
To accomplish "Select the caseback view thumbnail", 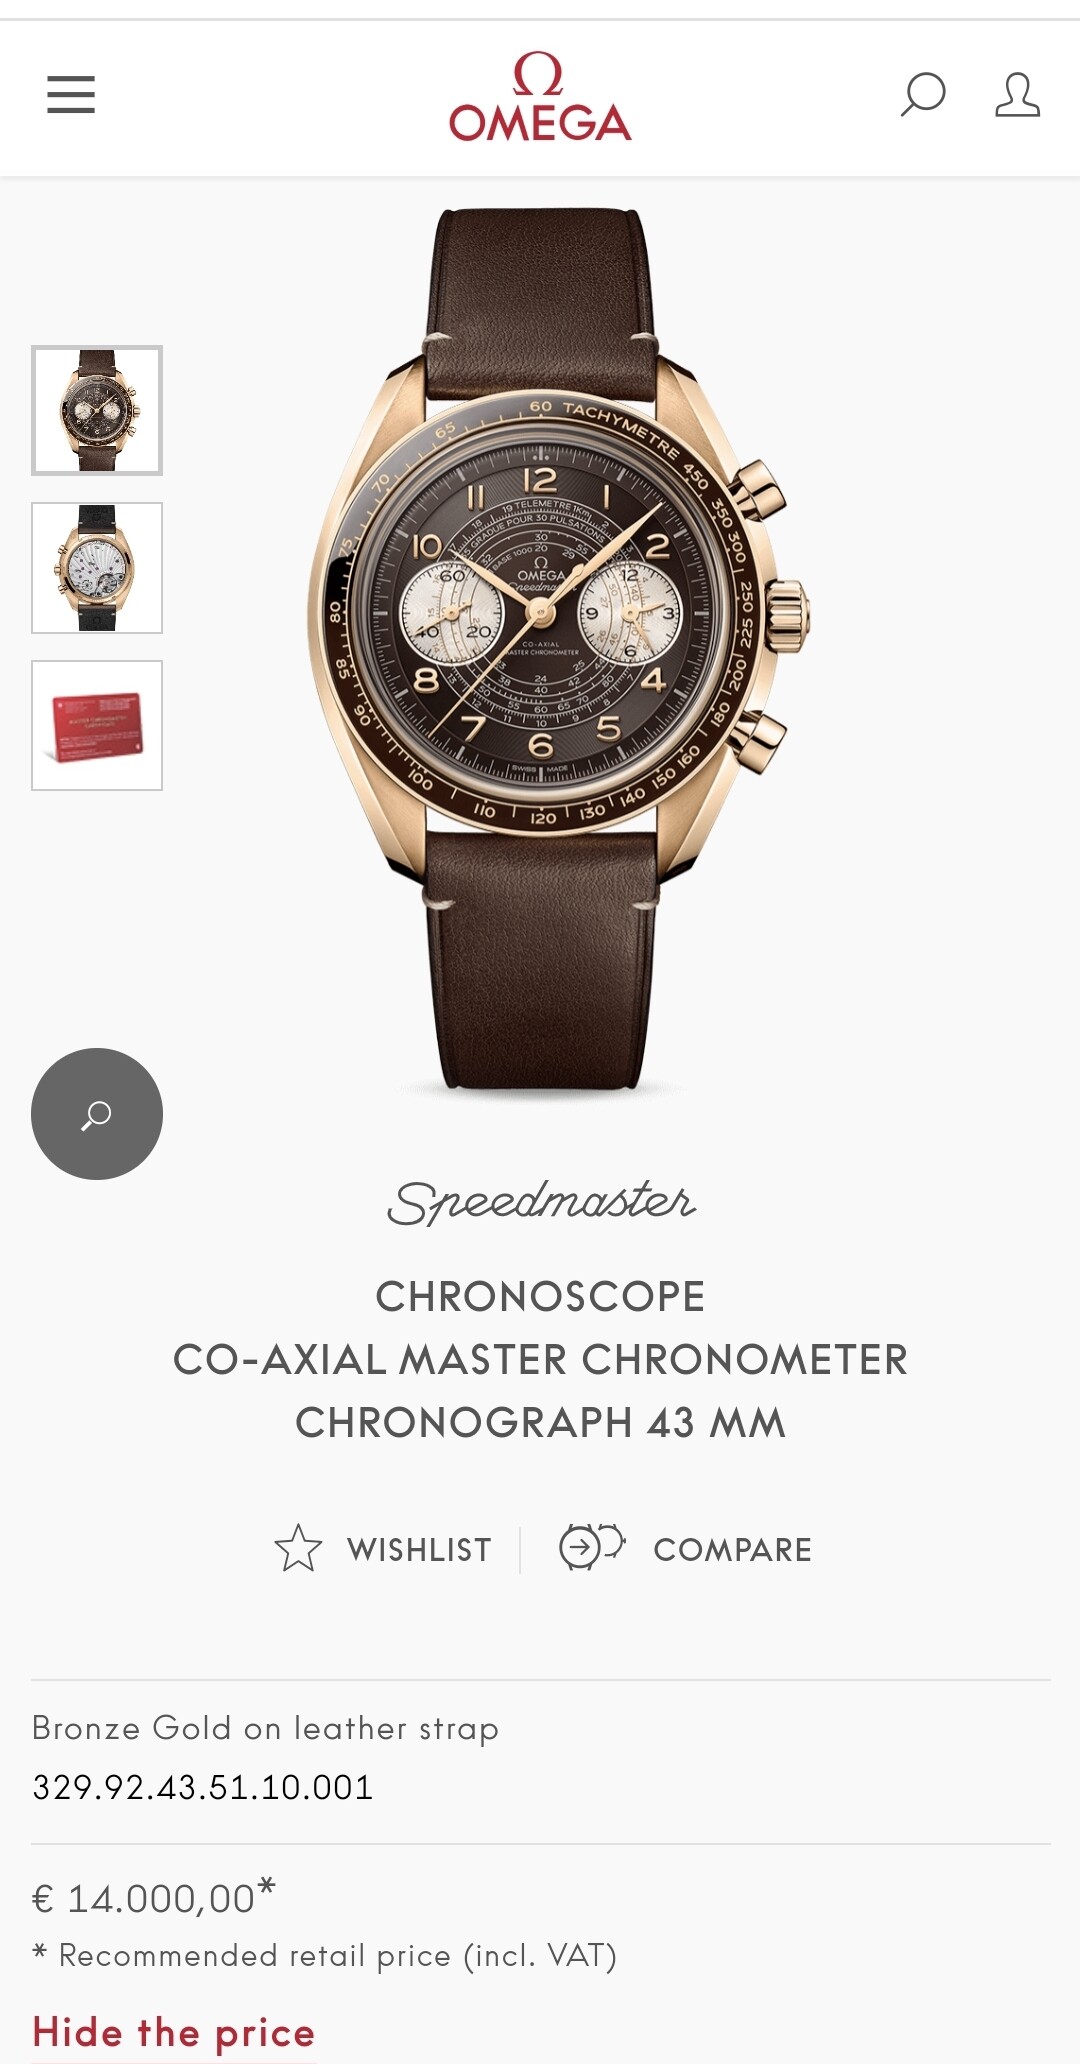I will pos(97,568).
